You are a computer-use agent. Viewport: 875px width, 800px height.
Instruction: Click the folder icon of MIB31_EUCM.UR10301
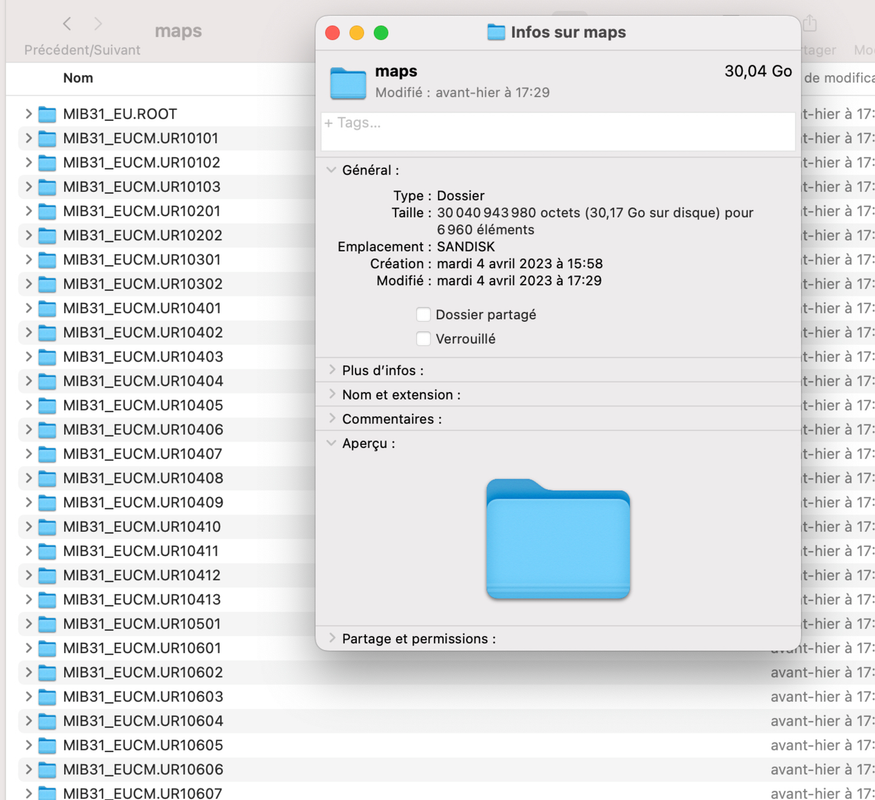pos(47,260)
